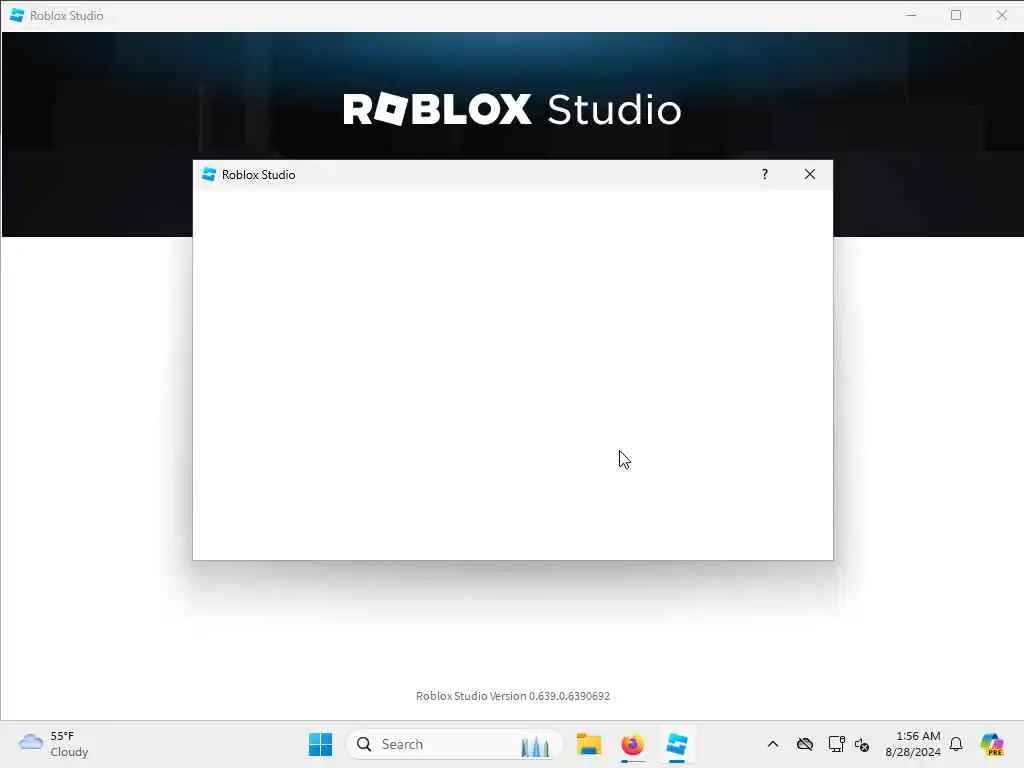Click the muted volume tray icon
The image size is (1024, 768).
click(862, 745)
